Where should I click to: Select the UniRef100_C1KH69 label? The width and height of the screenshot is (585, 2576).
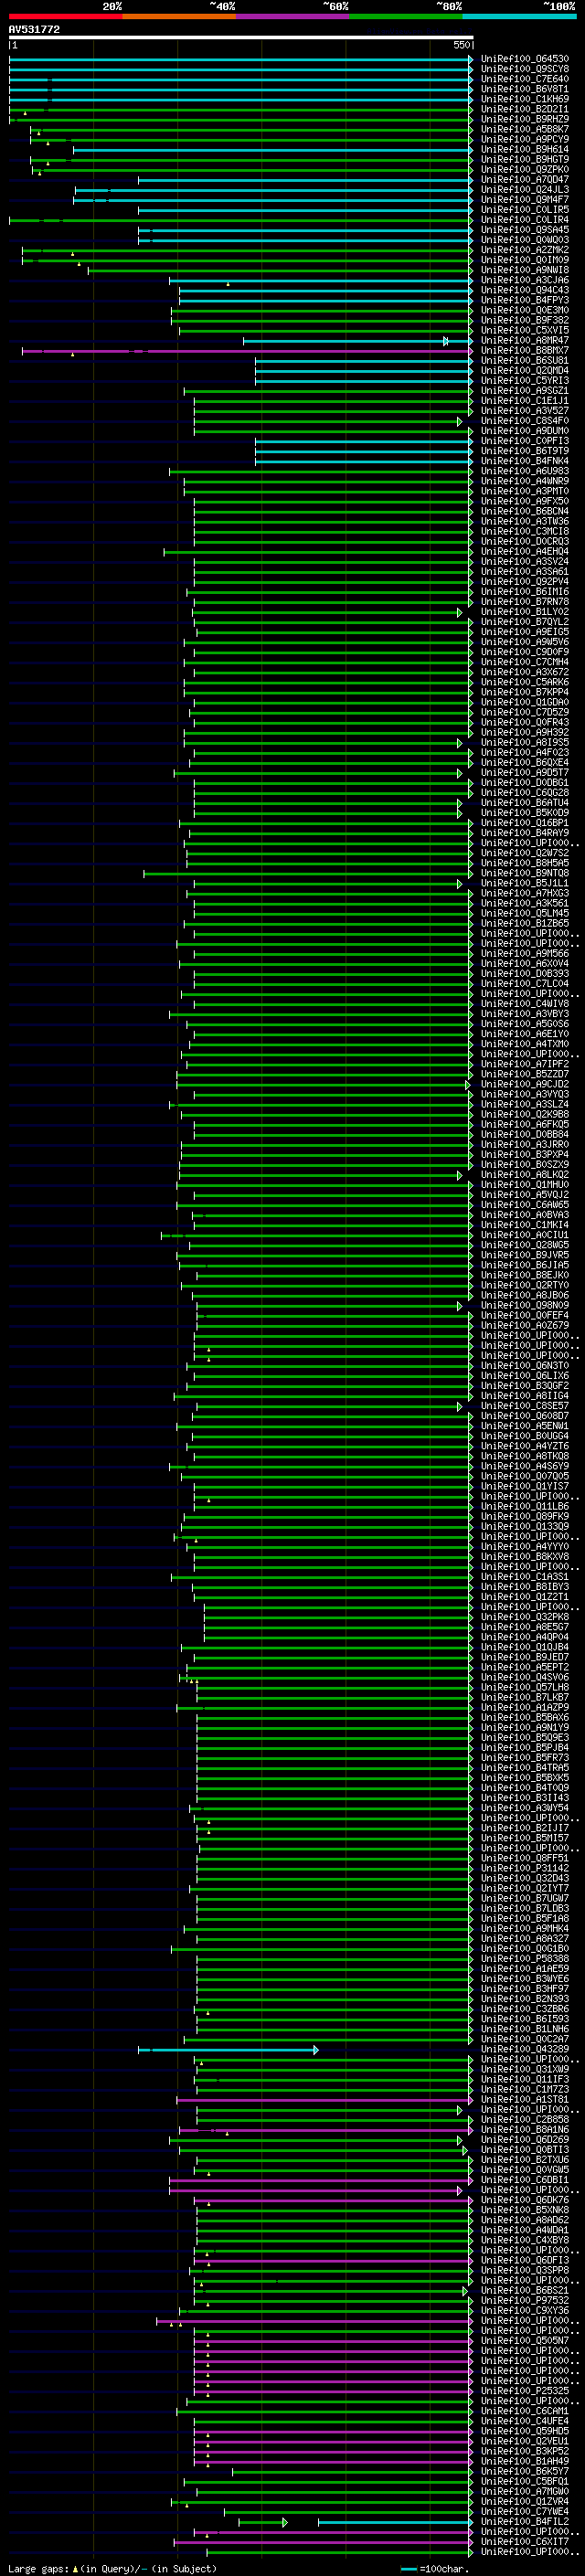click(x=525, y=99)
